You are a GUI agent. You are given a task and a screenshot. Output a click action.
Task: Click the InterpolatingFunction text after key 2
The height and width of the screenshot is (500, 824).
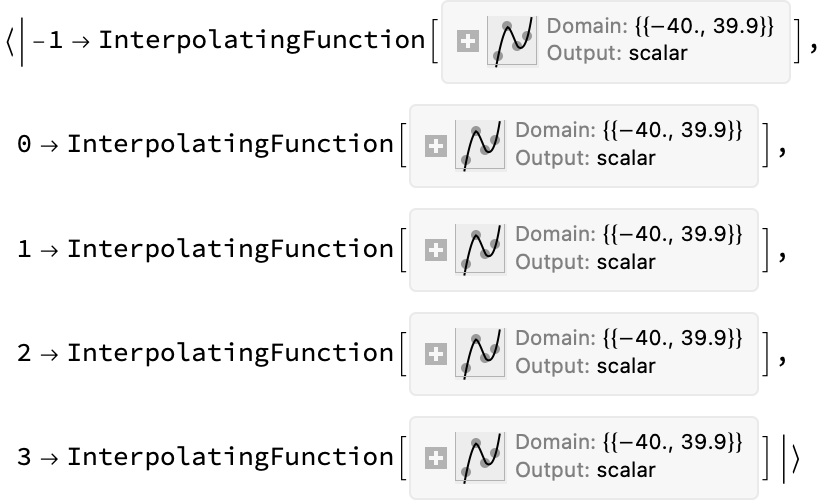231,354
